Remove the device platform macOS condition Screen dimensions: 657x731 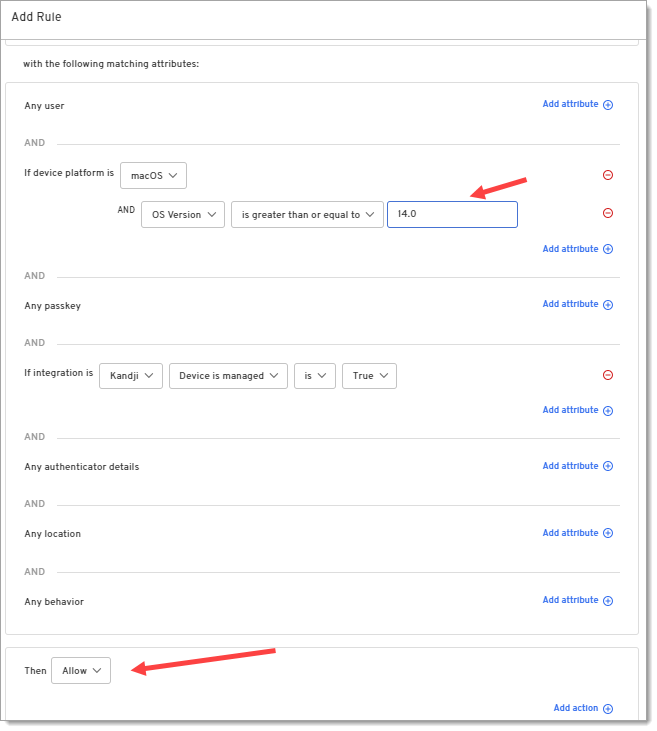click(x=608, y=175)
